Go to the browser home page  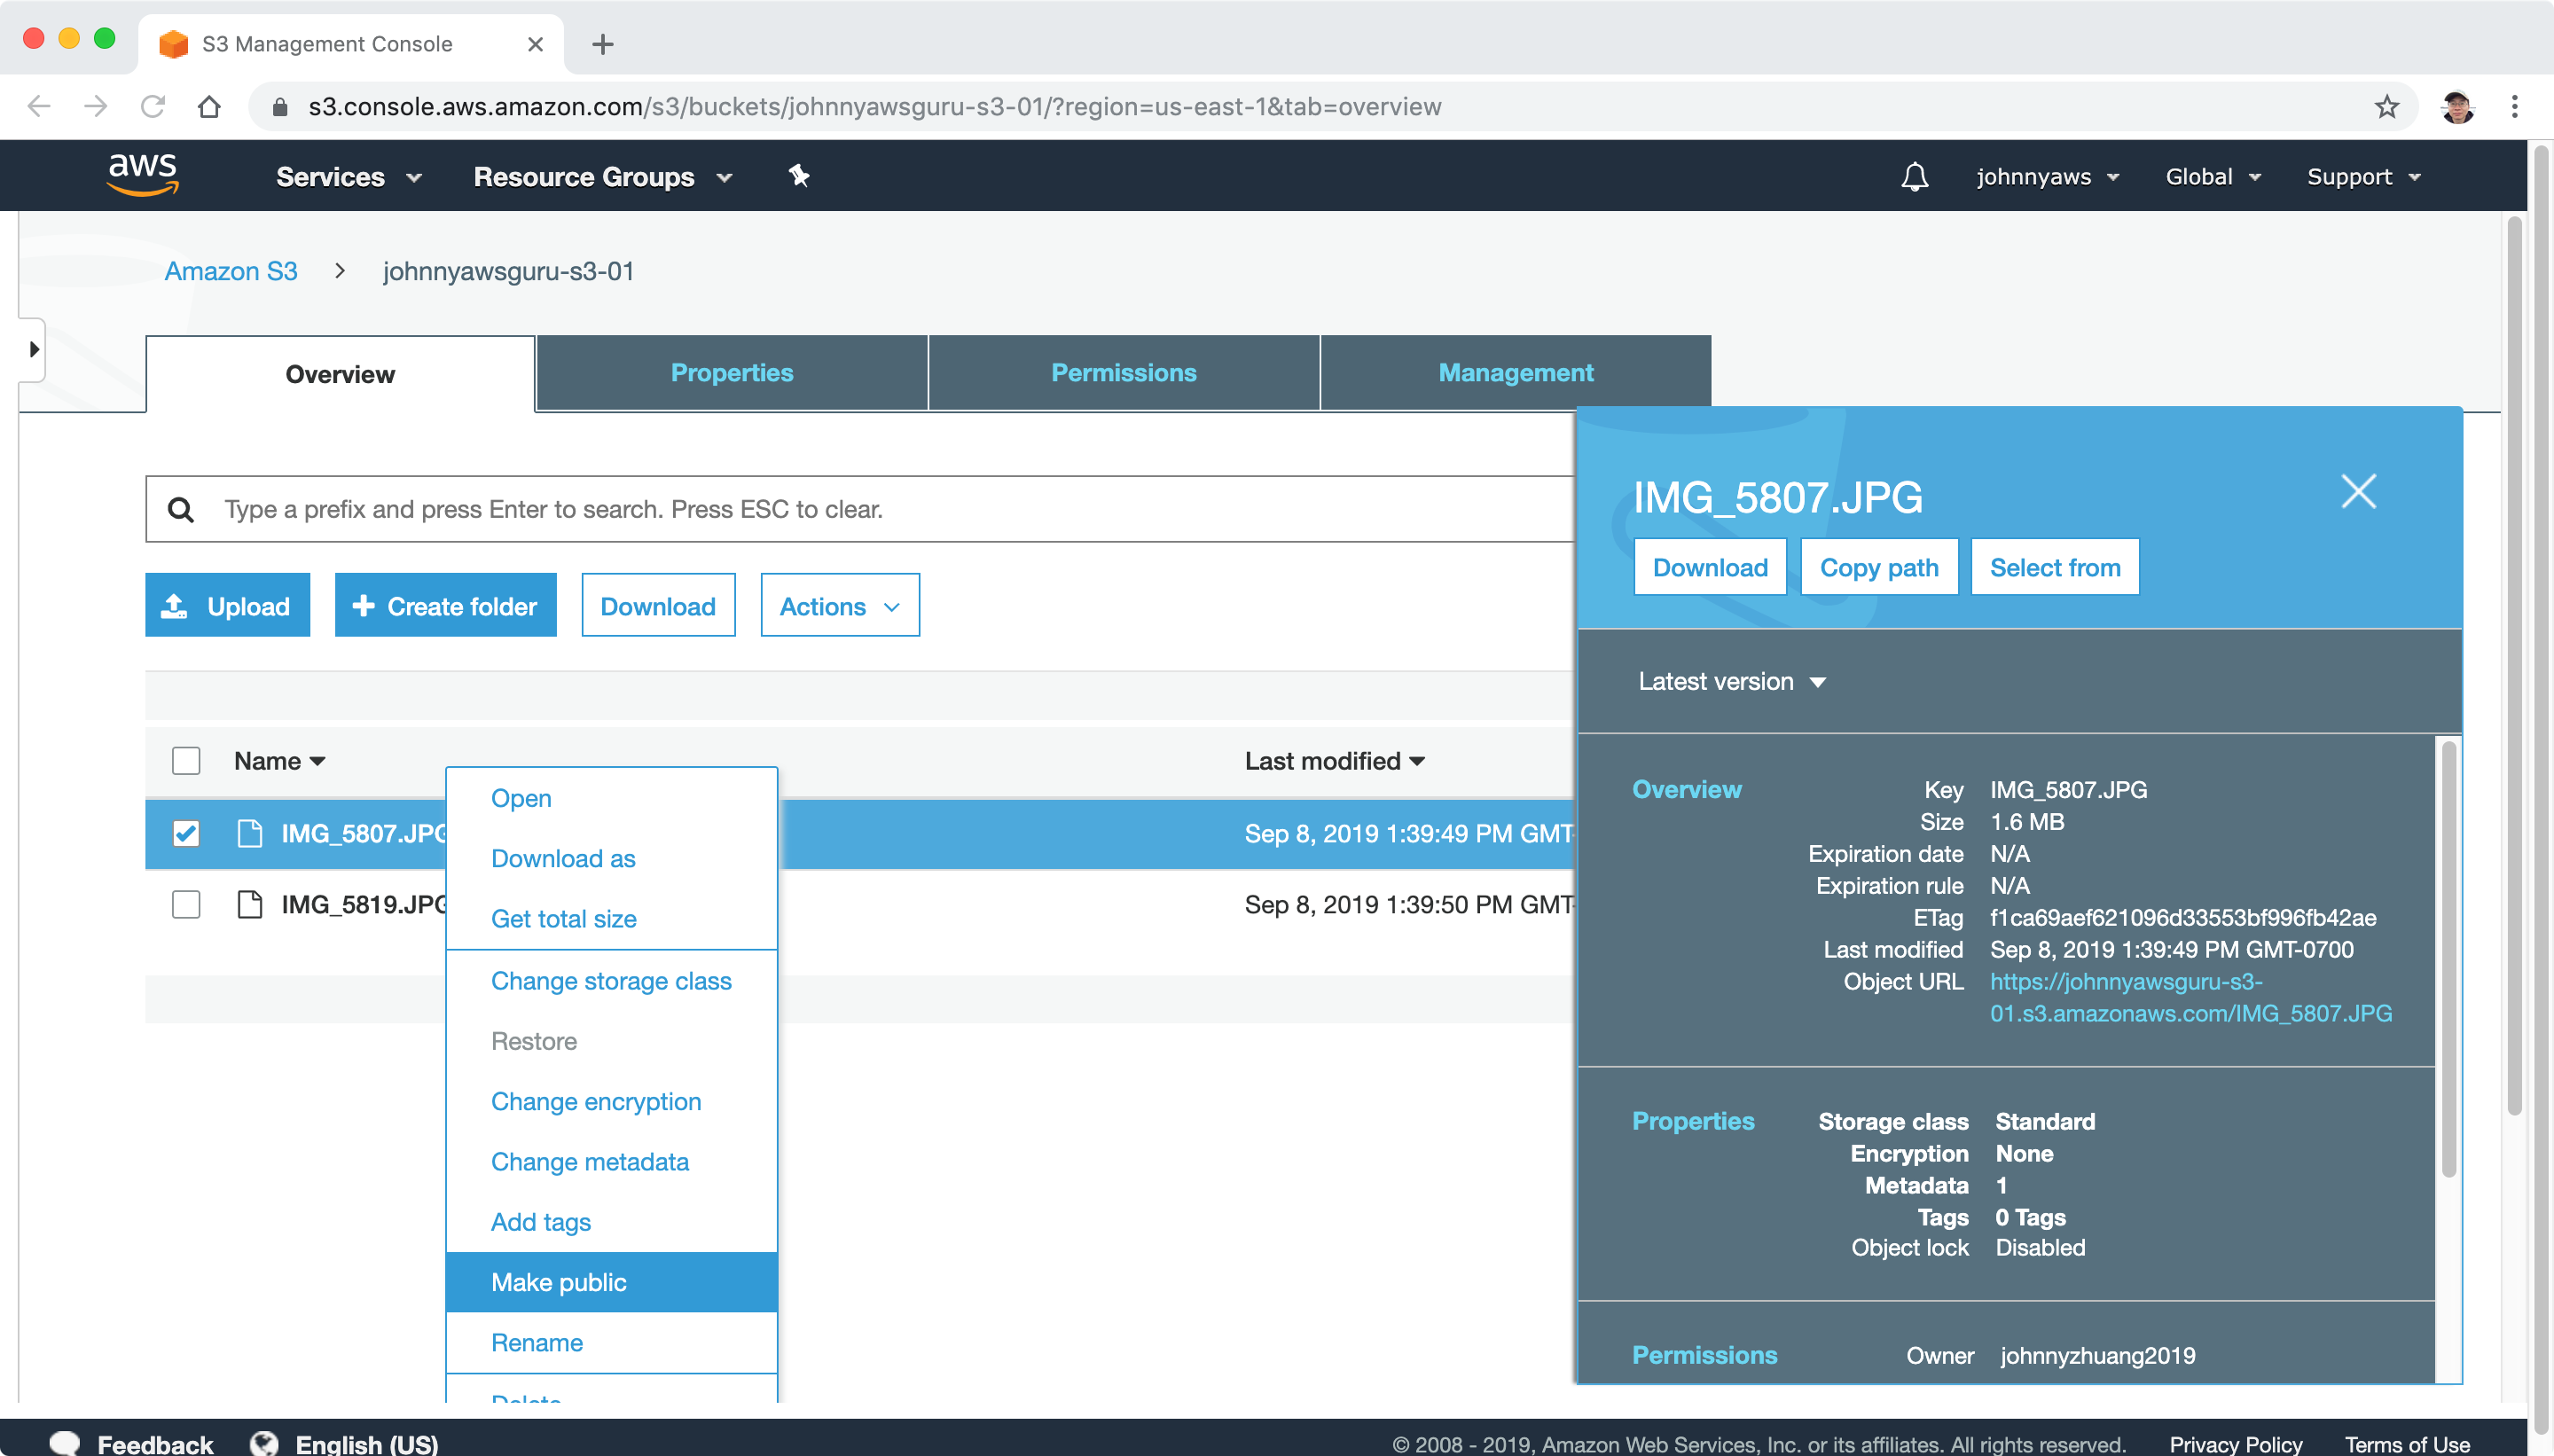coord(209,106)
